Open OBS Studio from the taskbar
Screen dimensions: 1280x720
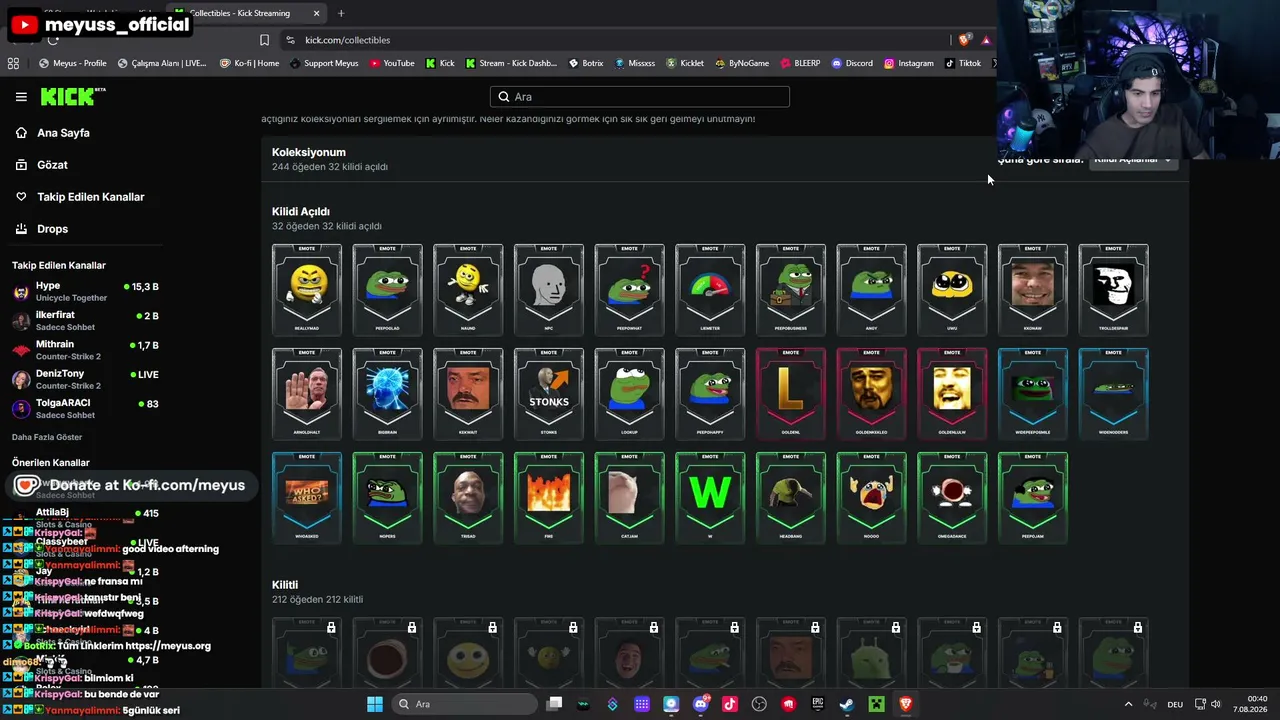759,704
